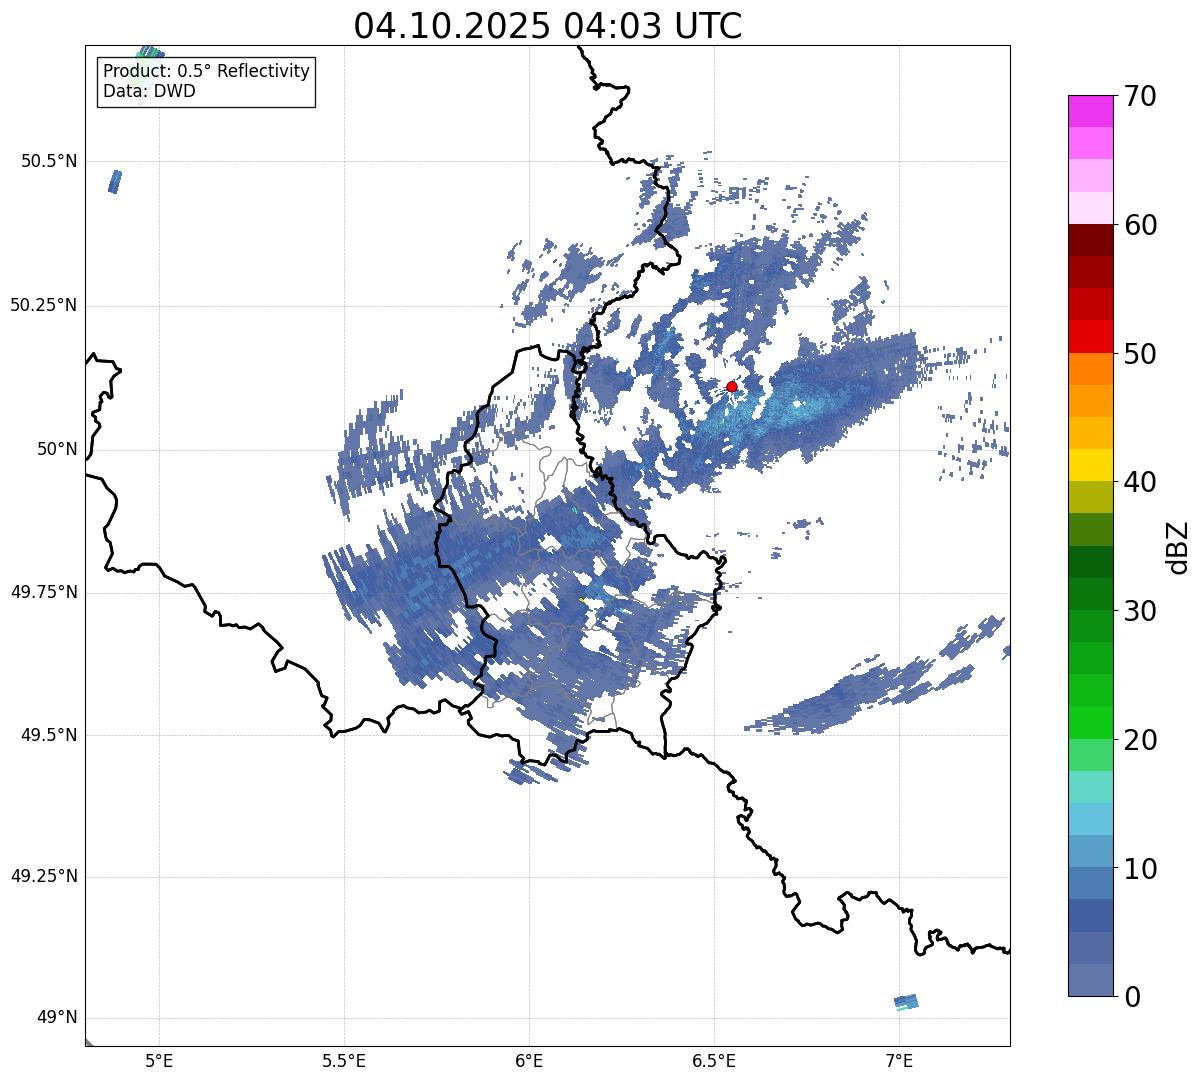Click the 50°N latitude label
The image size is (1202, 1081).
point(57,449)
